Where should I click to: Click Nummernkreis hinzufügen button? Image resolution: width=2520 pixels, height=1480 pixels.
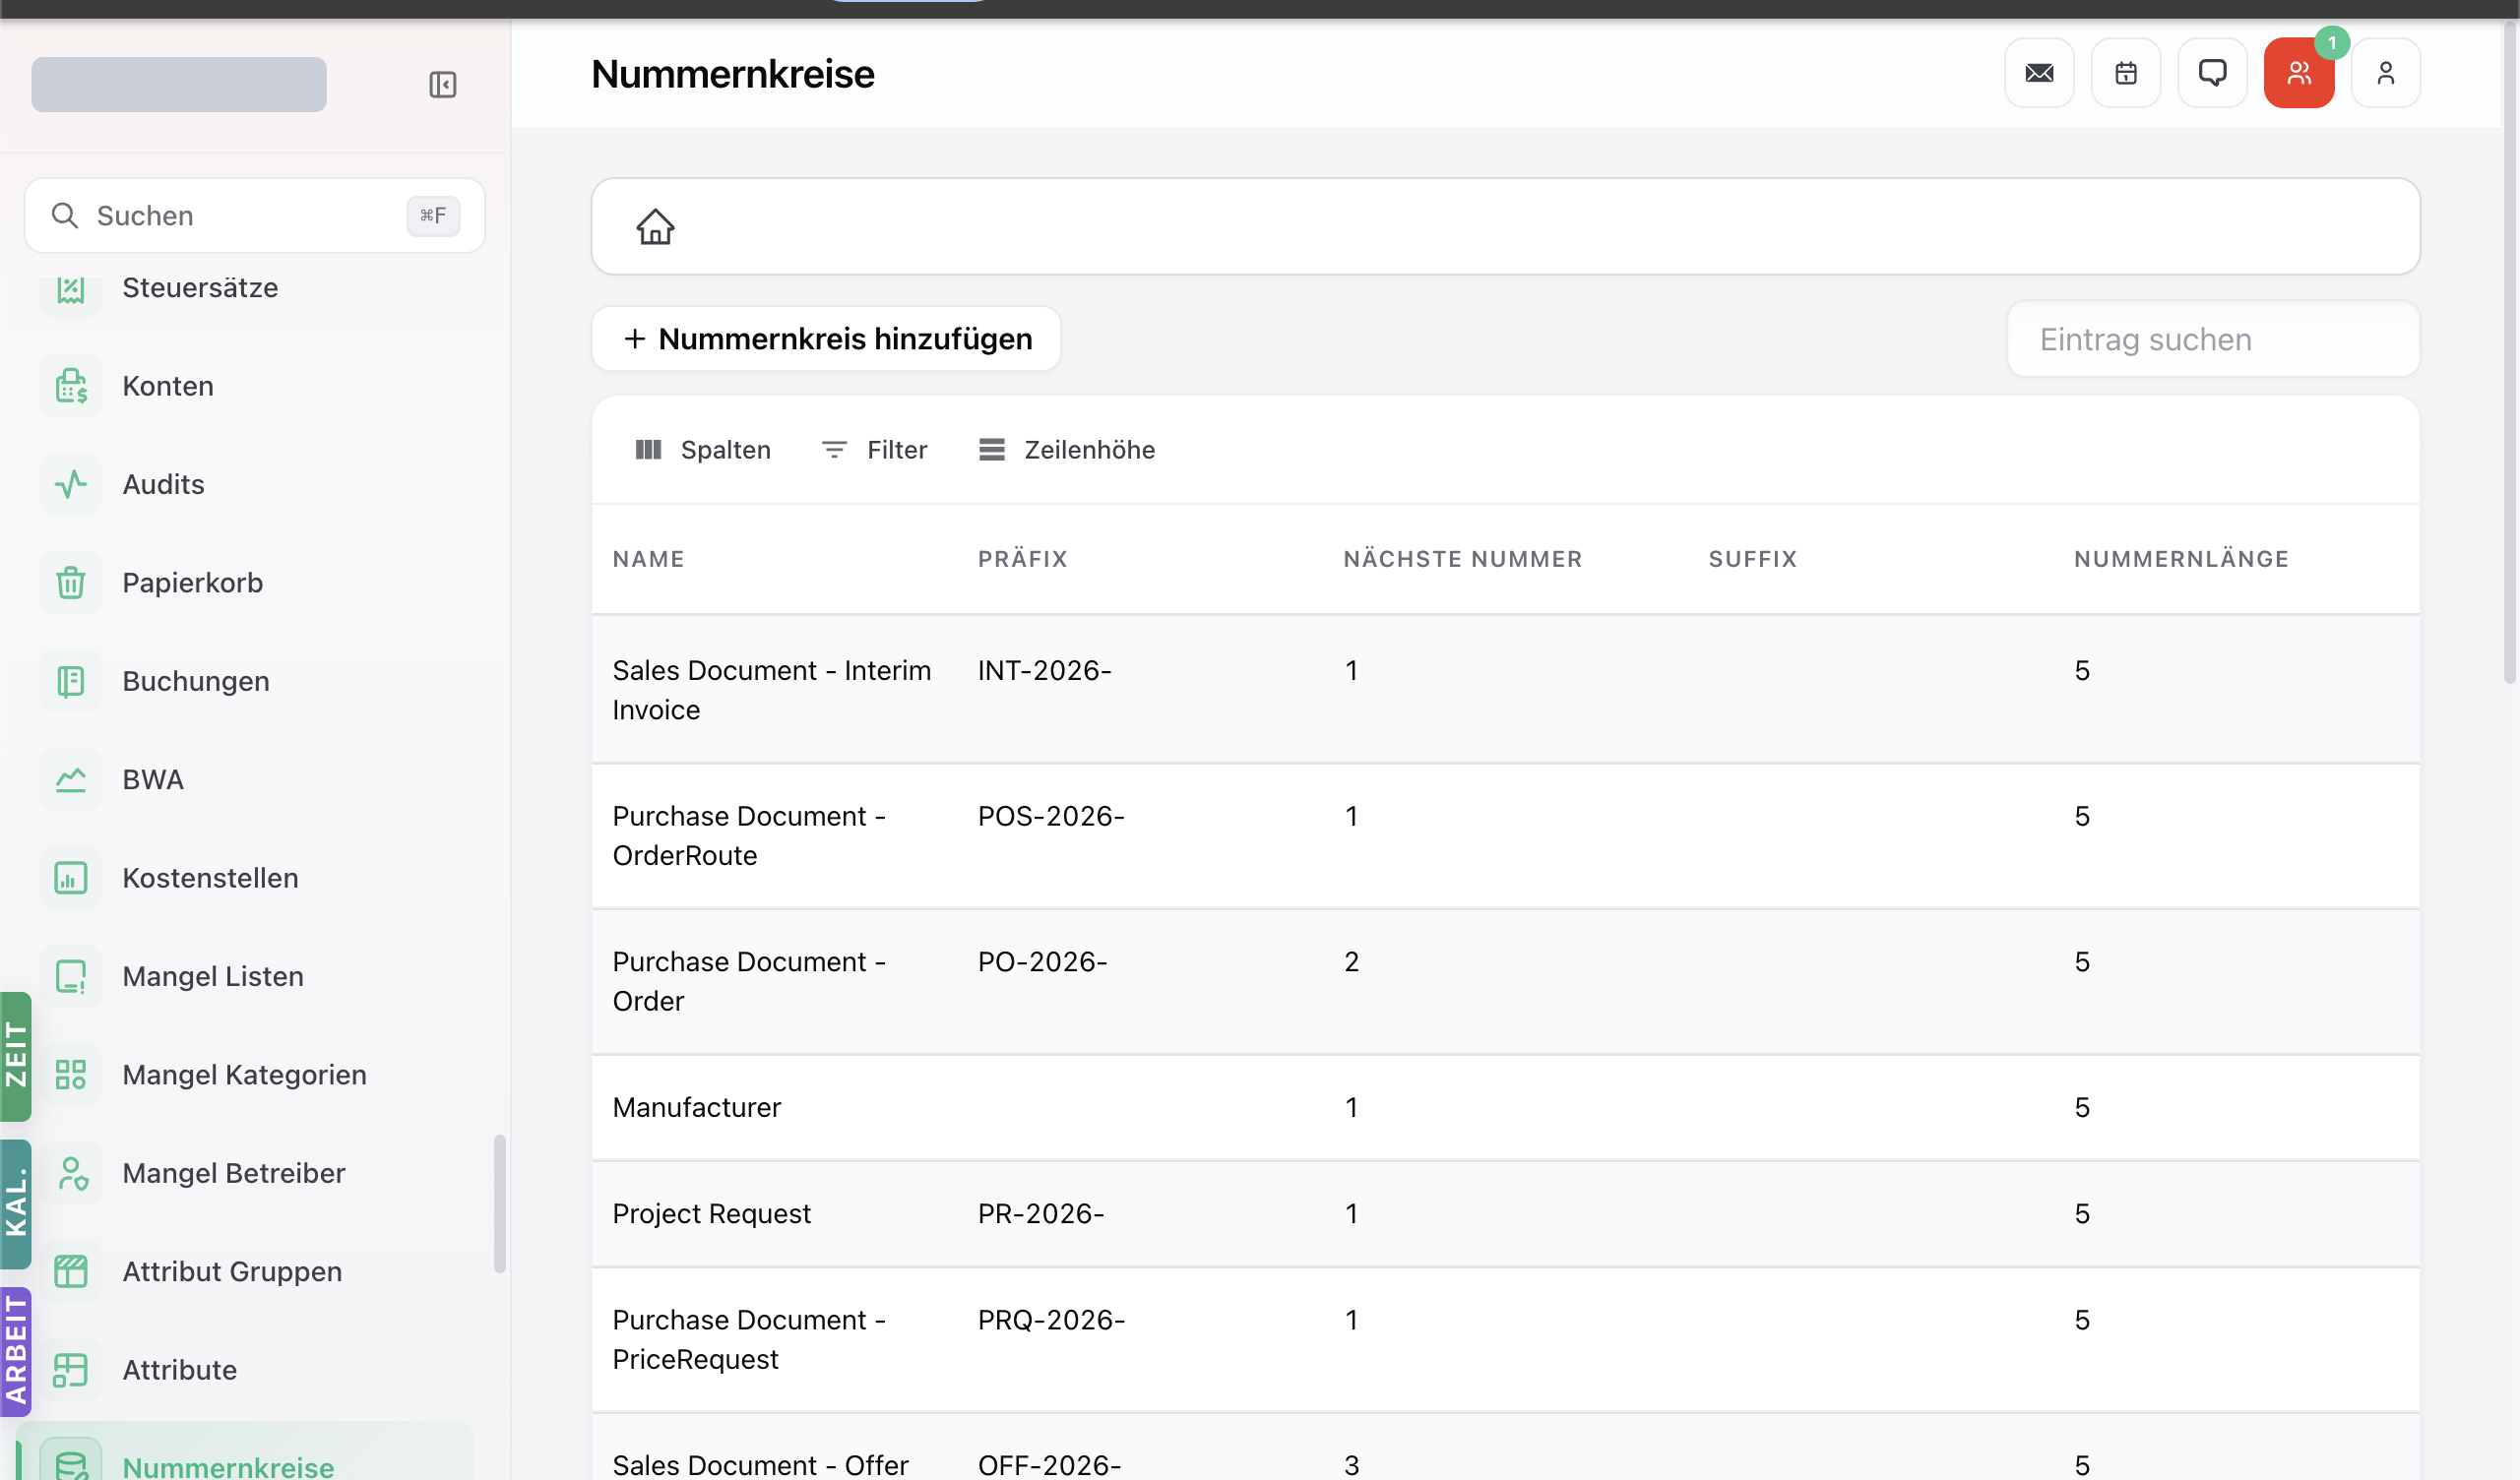click(826, 339)
